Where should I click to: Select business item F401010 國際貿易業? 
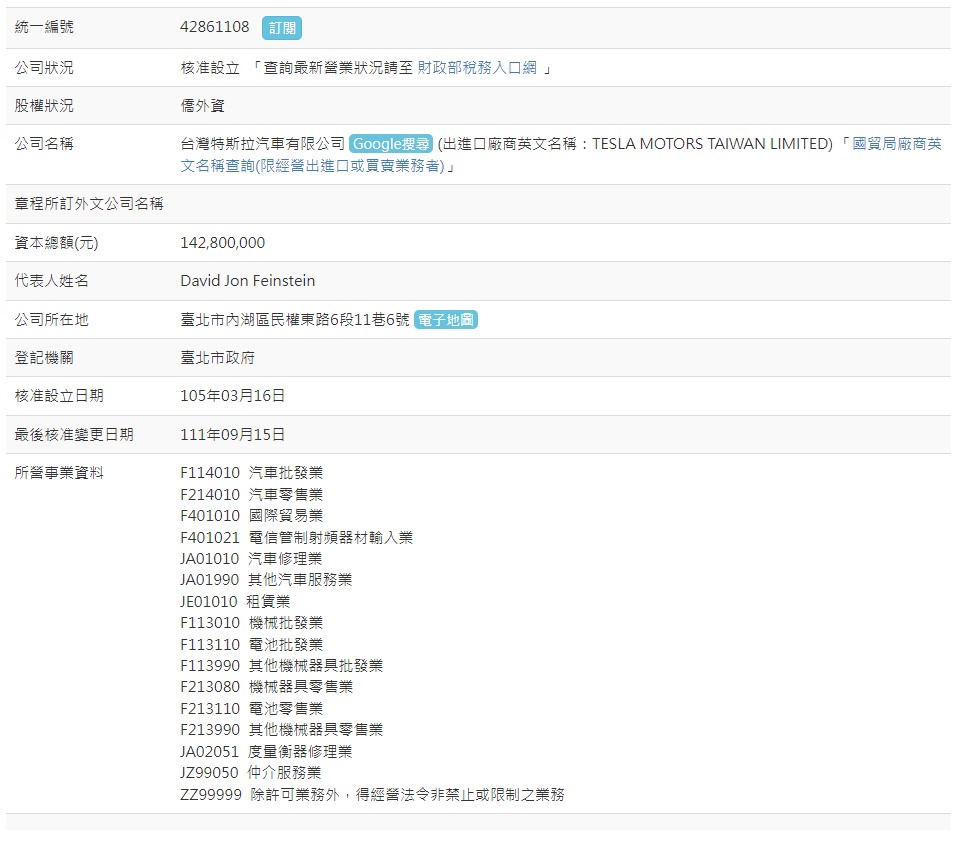point(251,515)
